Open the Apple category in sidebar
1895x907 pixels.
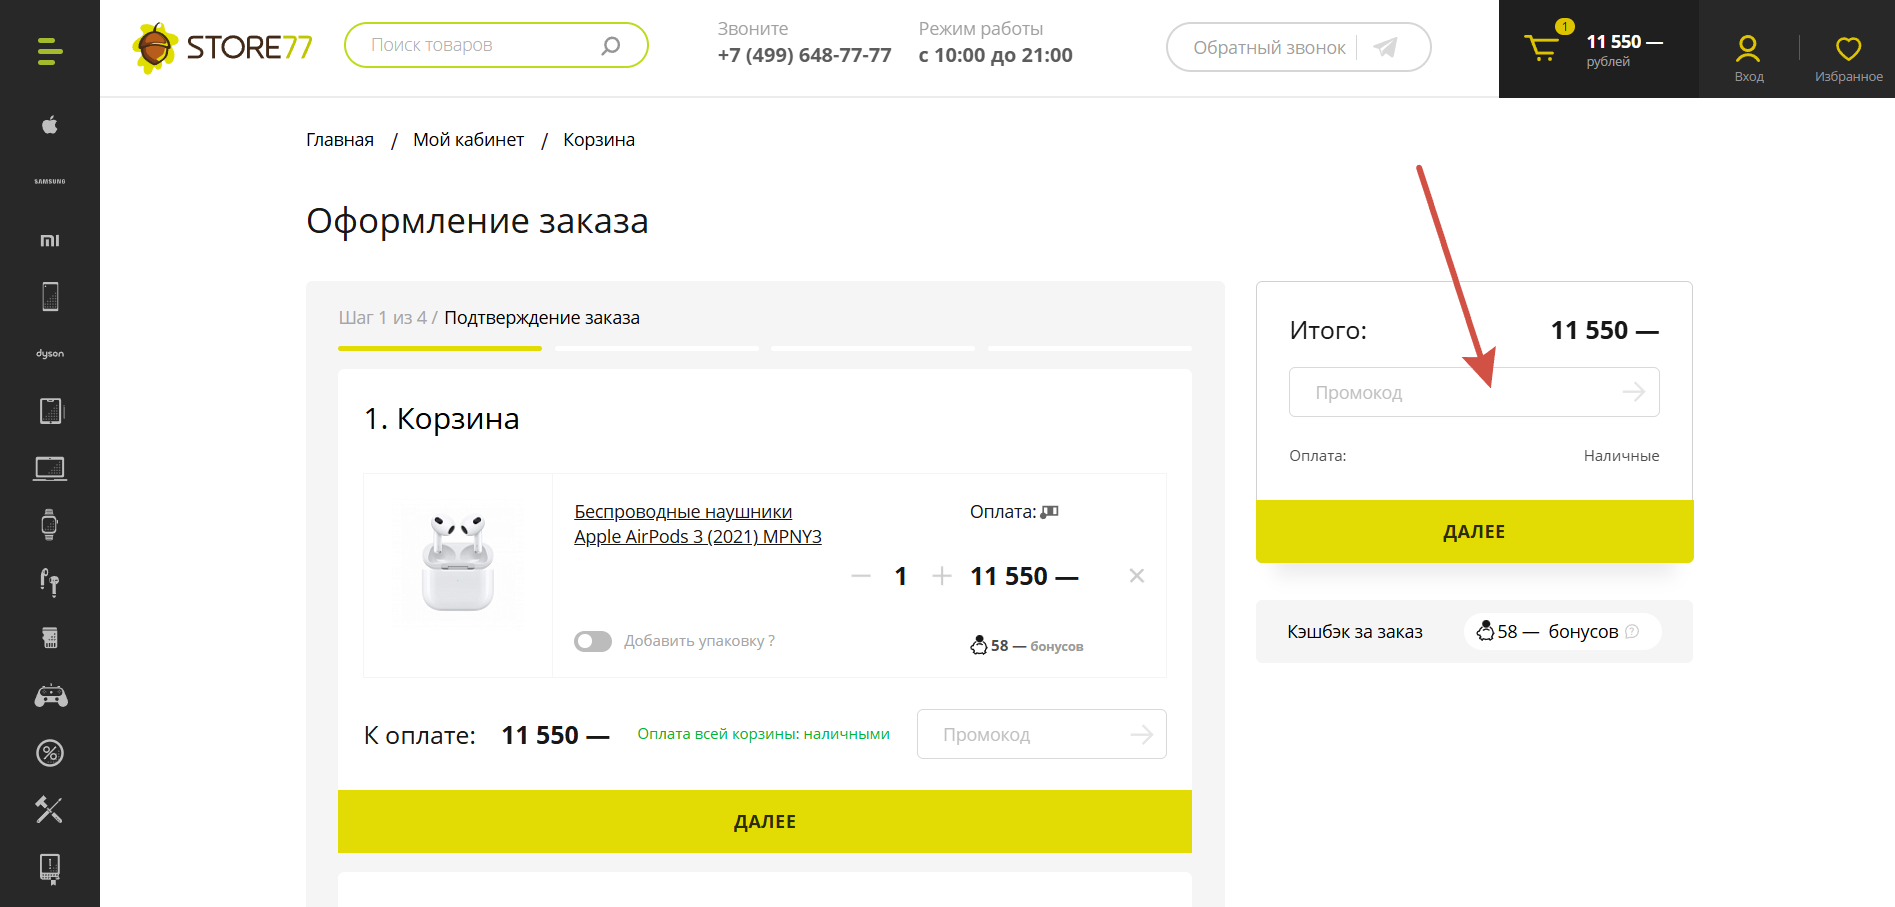[x=50, y=125]
